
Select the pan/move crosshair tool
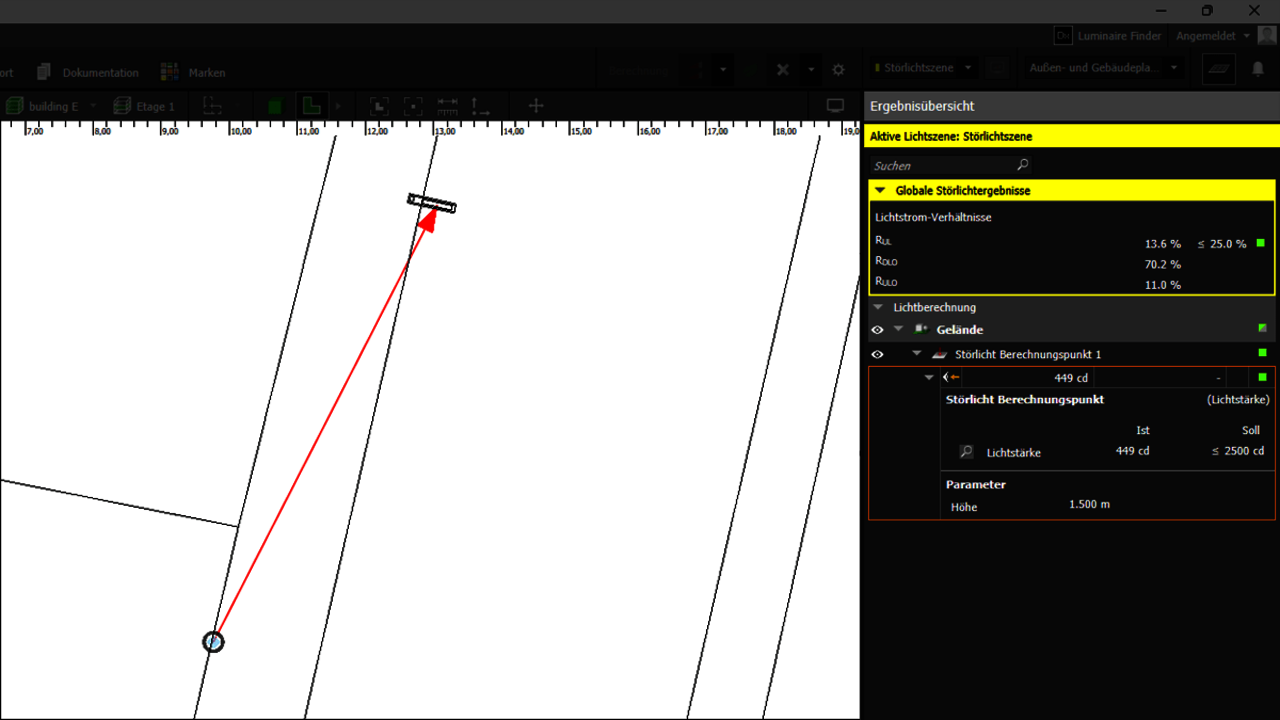point(535,106)
